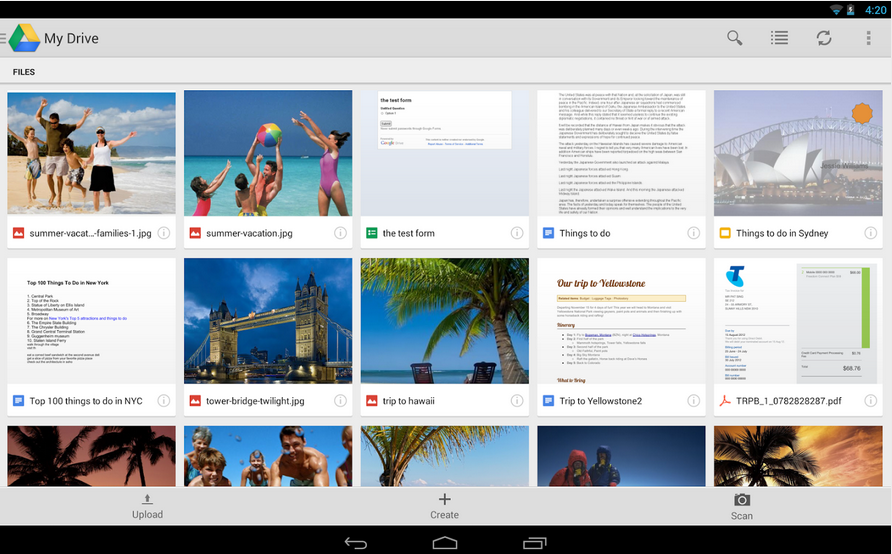Open the Trip to Yellowstone2 document preview

[621, 321]
